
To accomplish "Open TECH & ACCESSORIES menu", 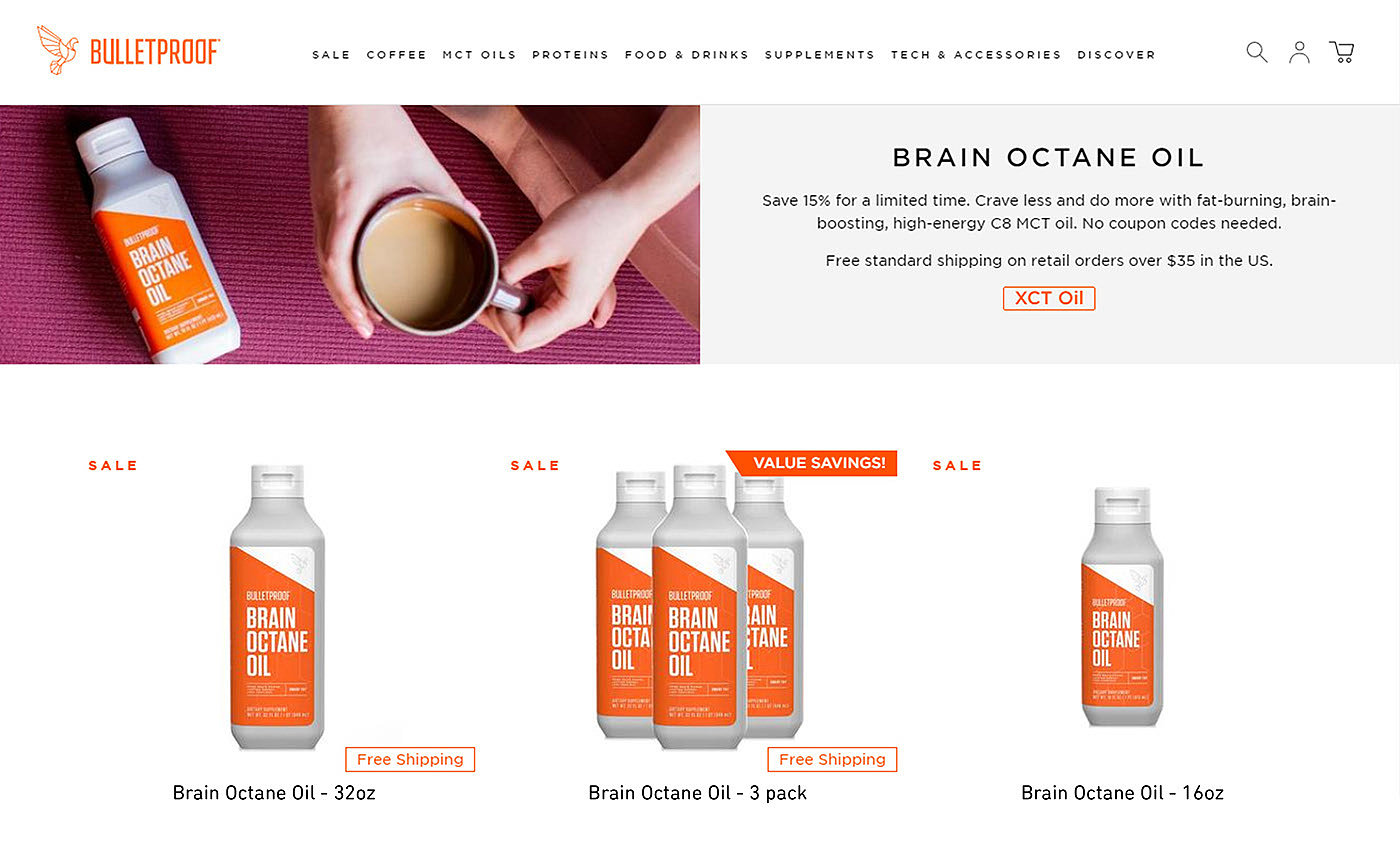I will pos(976,55).
